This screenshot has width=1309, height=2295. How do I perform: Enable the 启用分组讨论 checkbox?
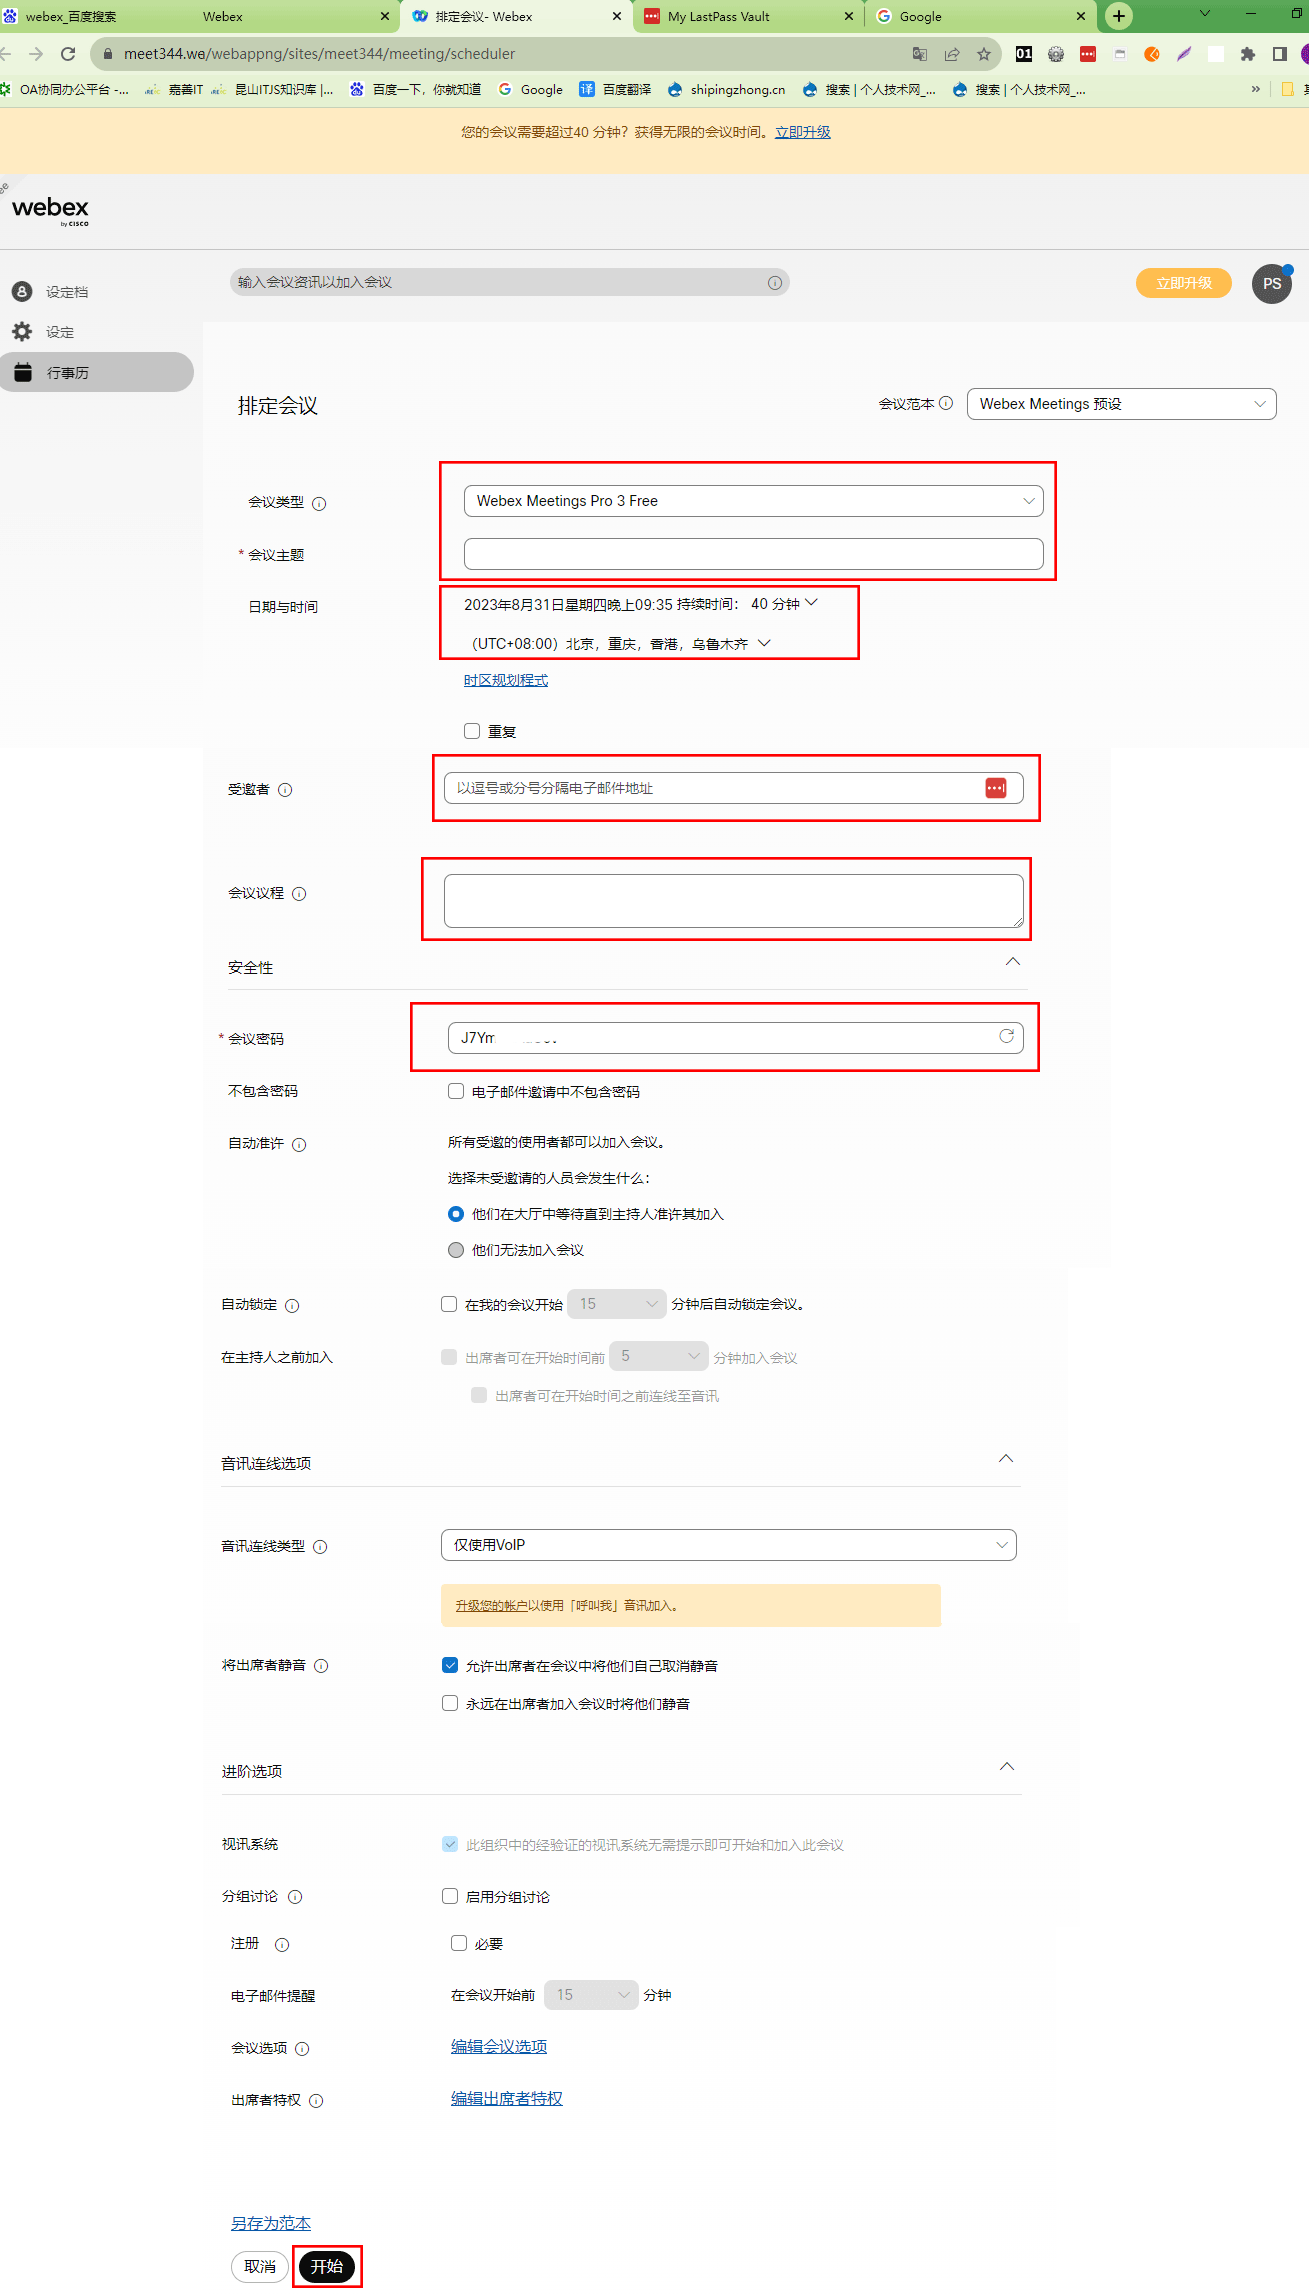point(450,1896)
